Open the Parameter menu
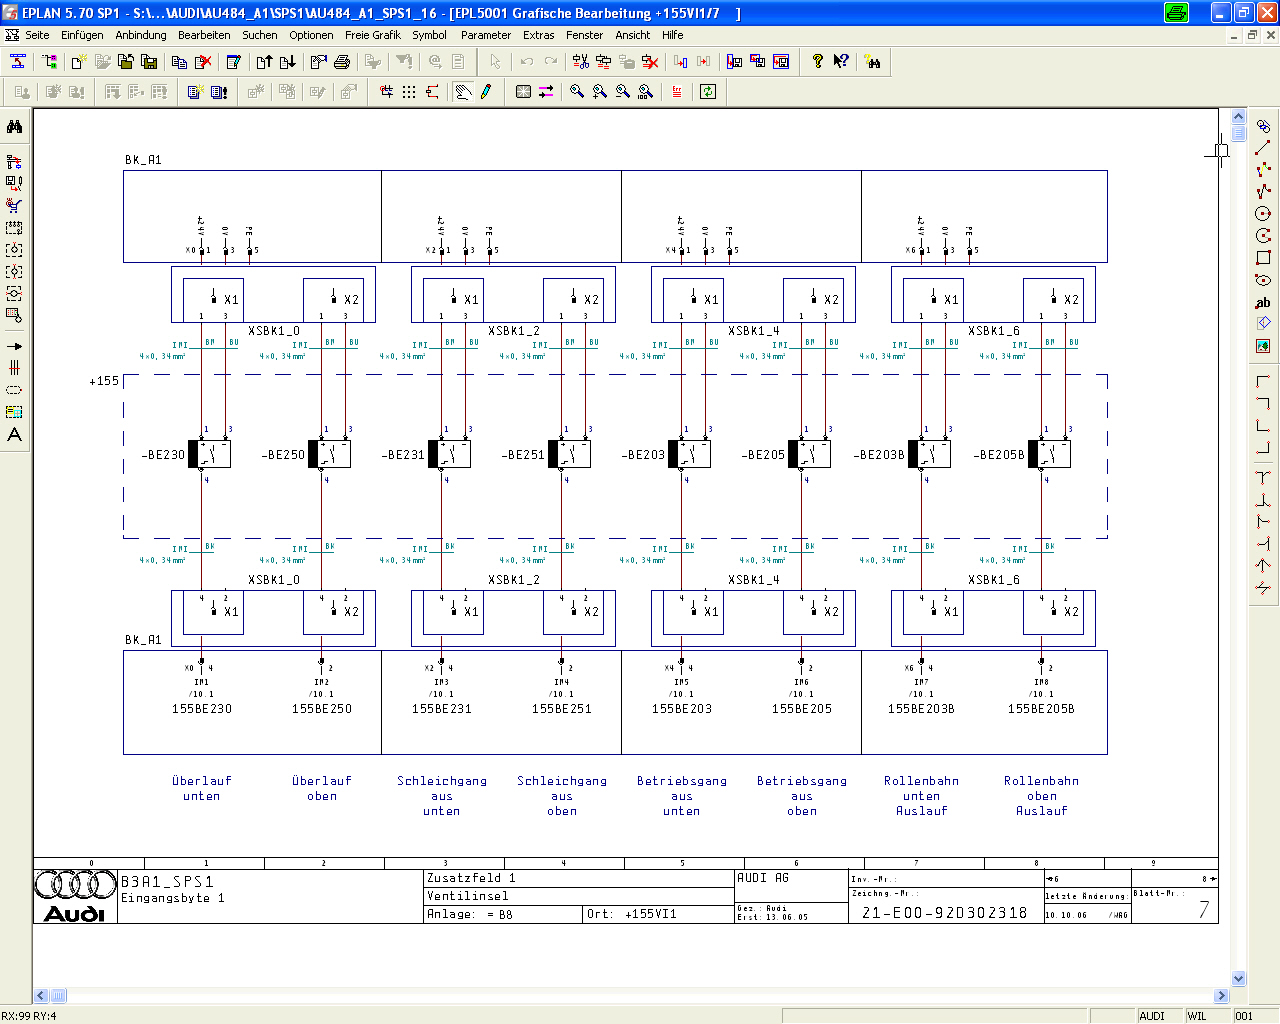Viewport: 1280px width, 1024px height. pyautogui.click(x=485, y=35)
